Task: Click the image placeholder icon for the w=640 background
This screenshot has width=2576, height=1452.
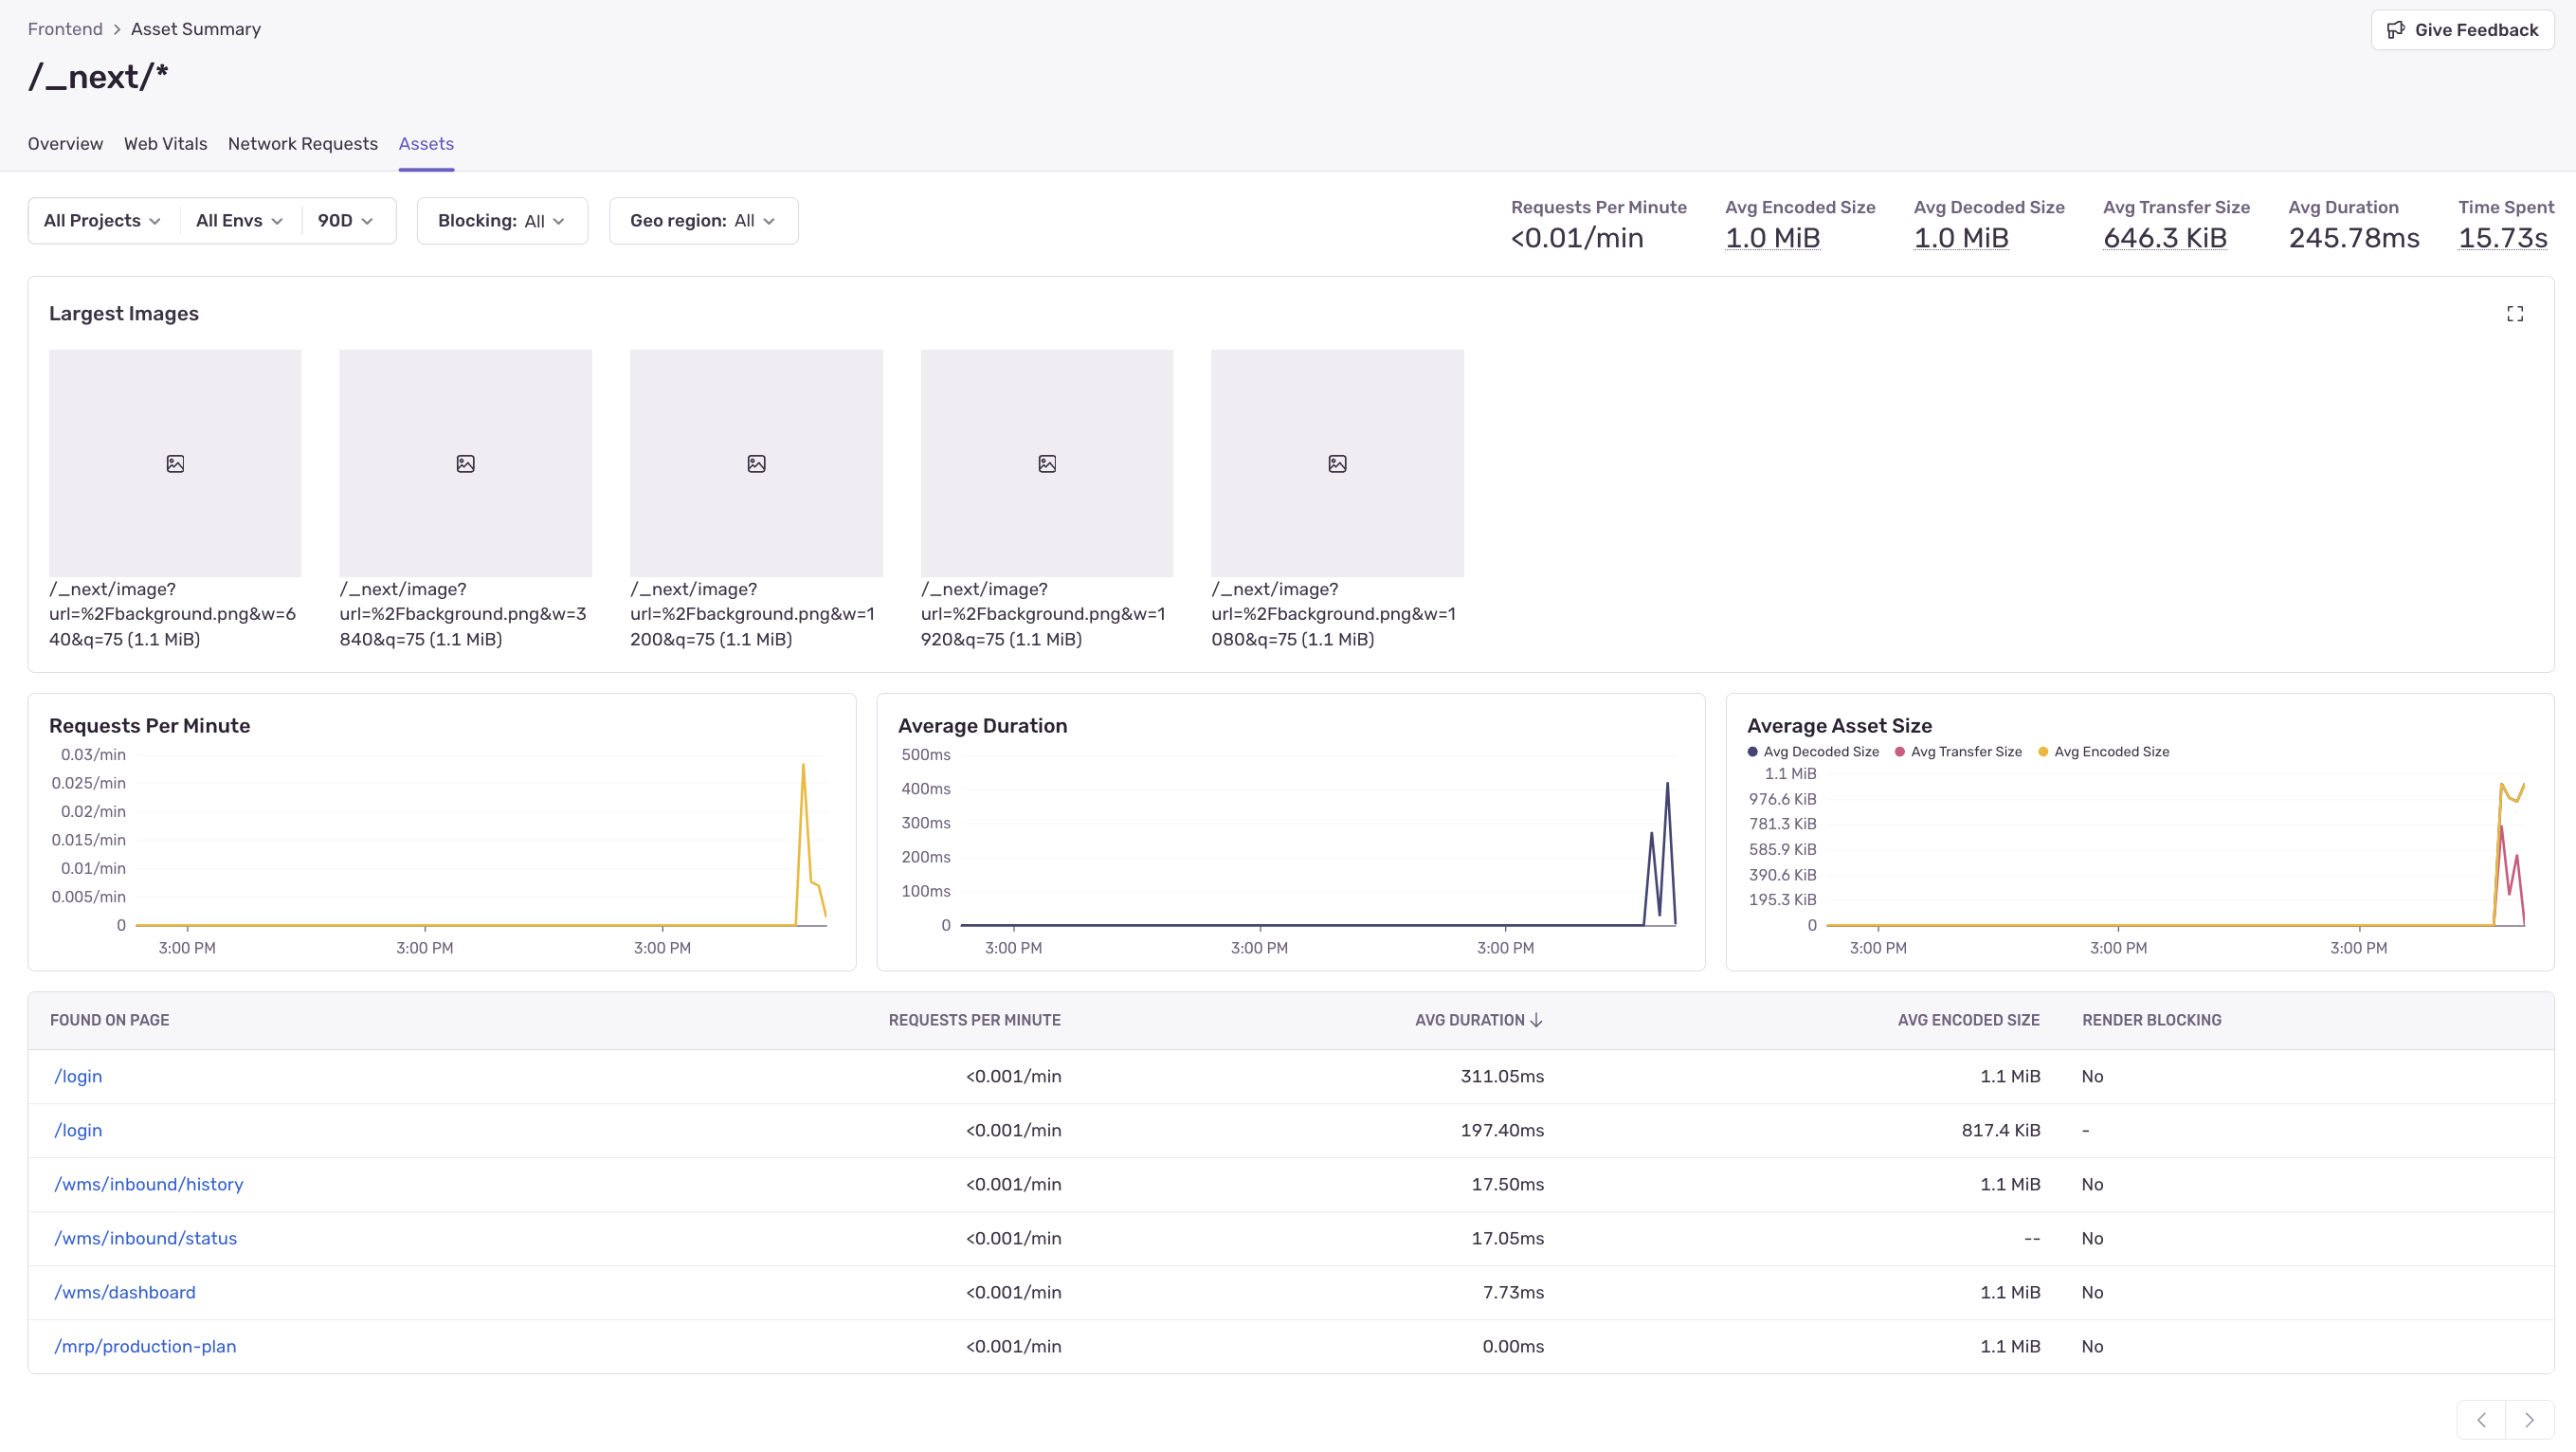Action: coord(175,464)
